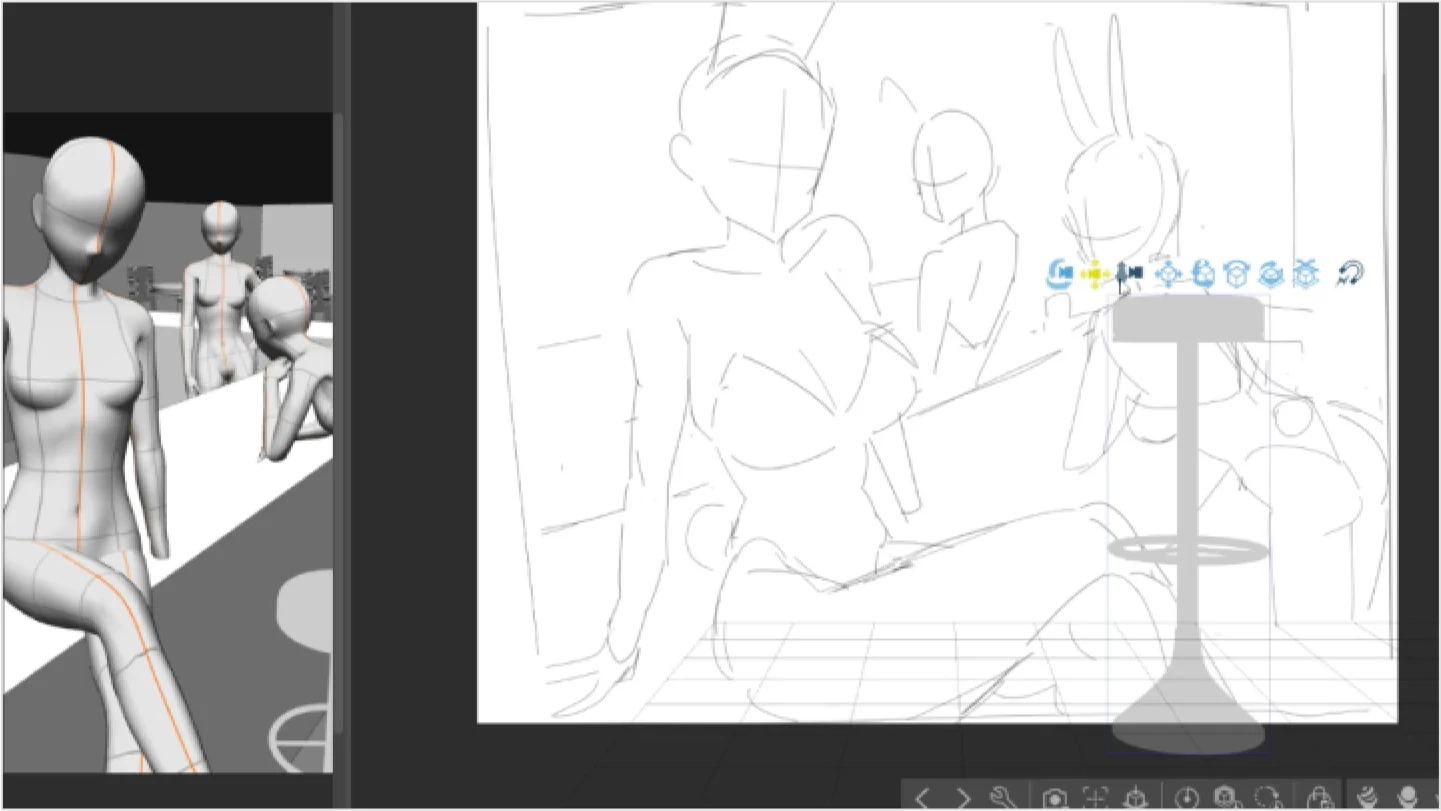Screen dimensions: 1441x811
Task: Open the camera angle preset icon
Action: pos(1054,797)
